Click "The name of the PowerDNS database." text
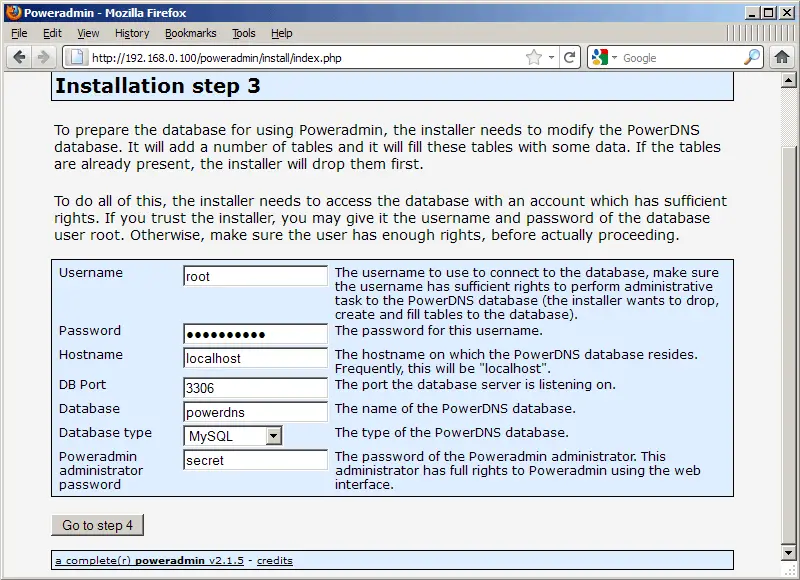The image size is (800, 580). 455,409
